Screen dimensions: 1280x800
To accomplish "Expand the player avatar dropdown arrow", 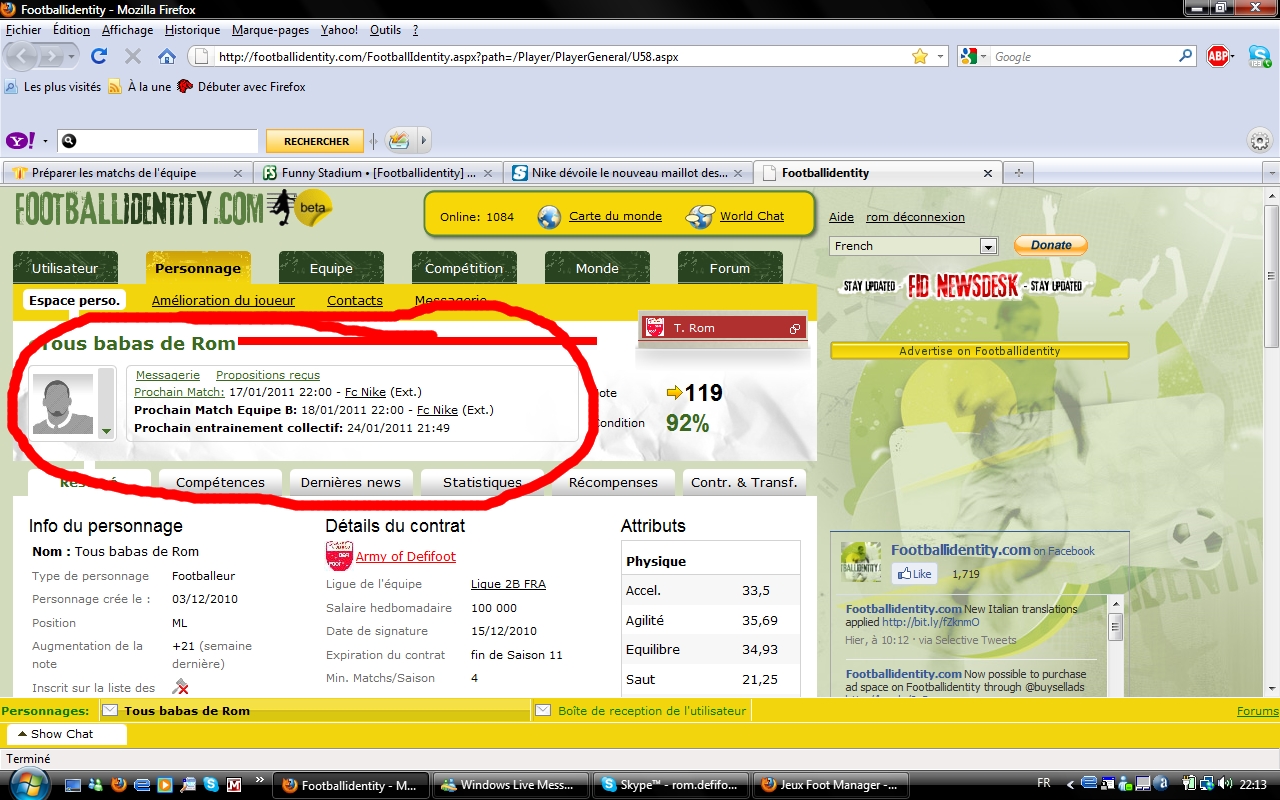I will 107,432.
